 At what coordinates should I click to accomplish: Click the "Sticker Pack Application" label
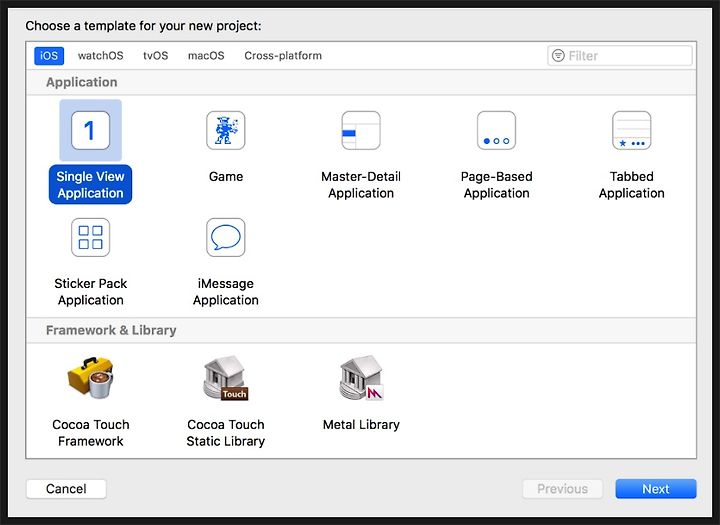(x=90, y=292)
